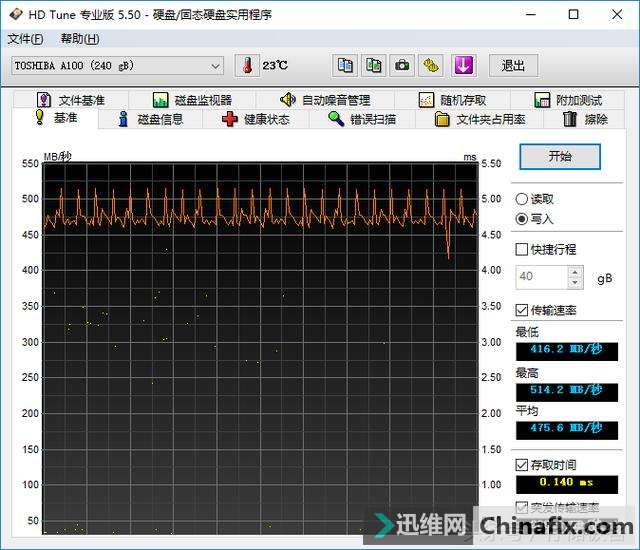This screenshot has width=640, height=550.
Task: Minimize the HD Tune window
Action: [531, 14]
